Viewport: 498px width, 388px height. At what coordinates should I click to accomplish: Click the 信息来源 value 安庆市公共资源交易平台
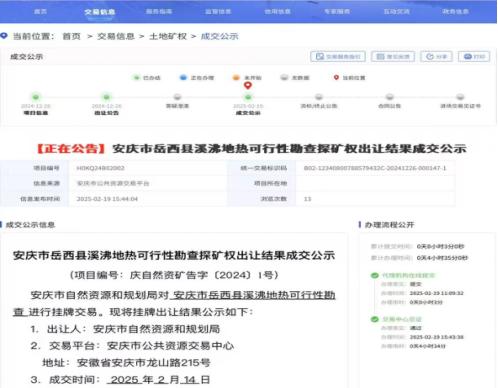(113, 183)
